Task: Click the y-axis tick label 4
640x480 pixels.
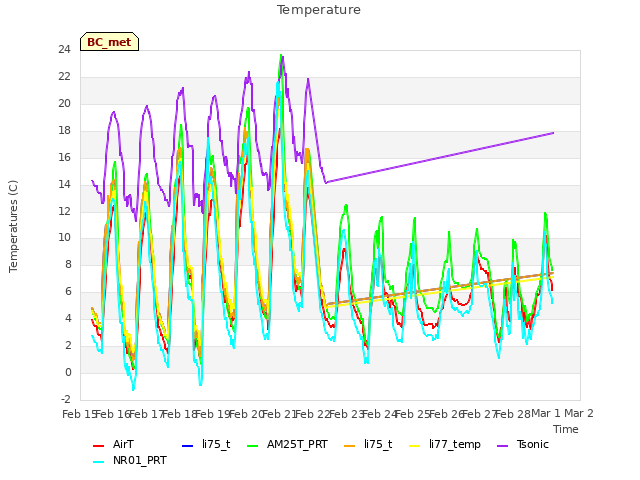Action: pos(68,318)
